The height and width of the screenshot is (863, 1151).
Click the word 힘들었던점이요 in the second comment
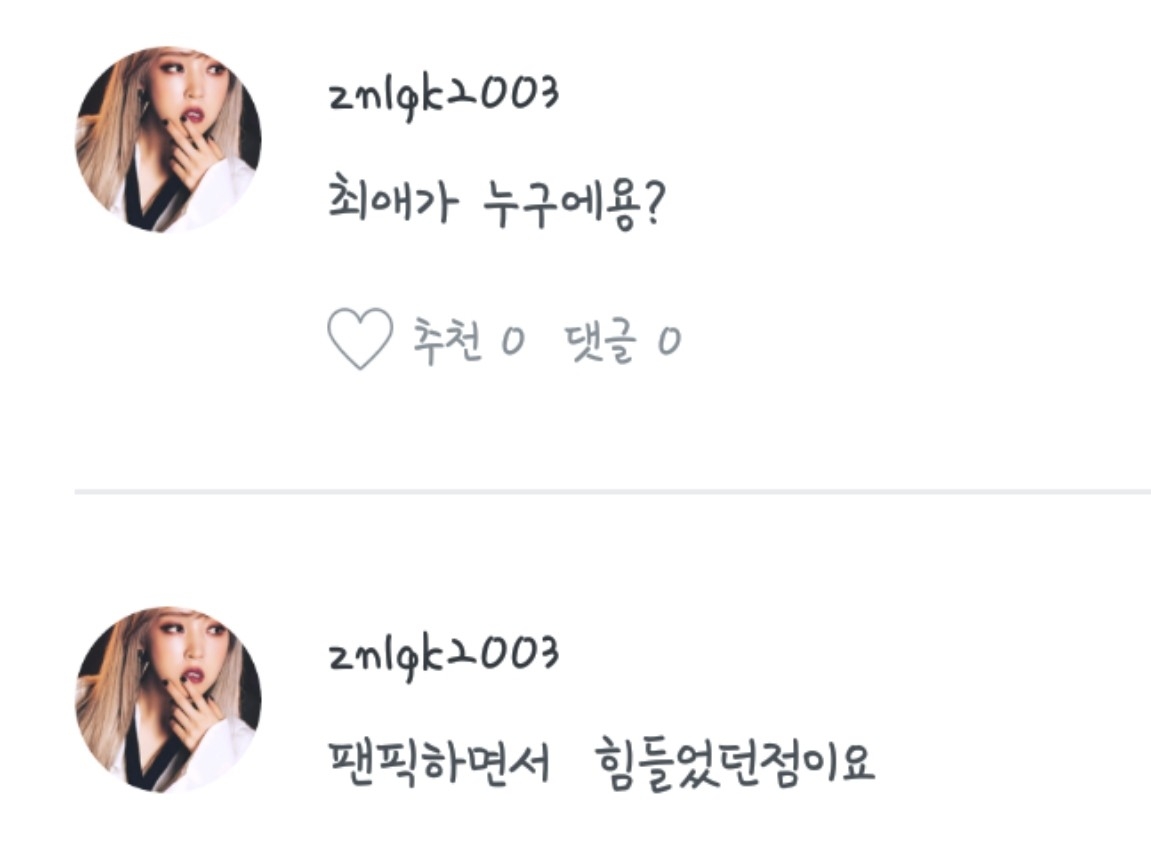click(x=734, y=764)
